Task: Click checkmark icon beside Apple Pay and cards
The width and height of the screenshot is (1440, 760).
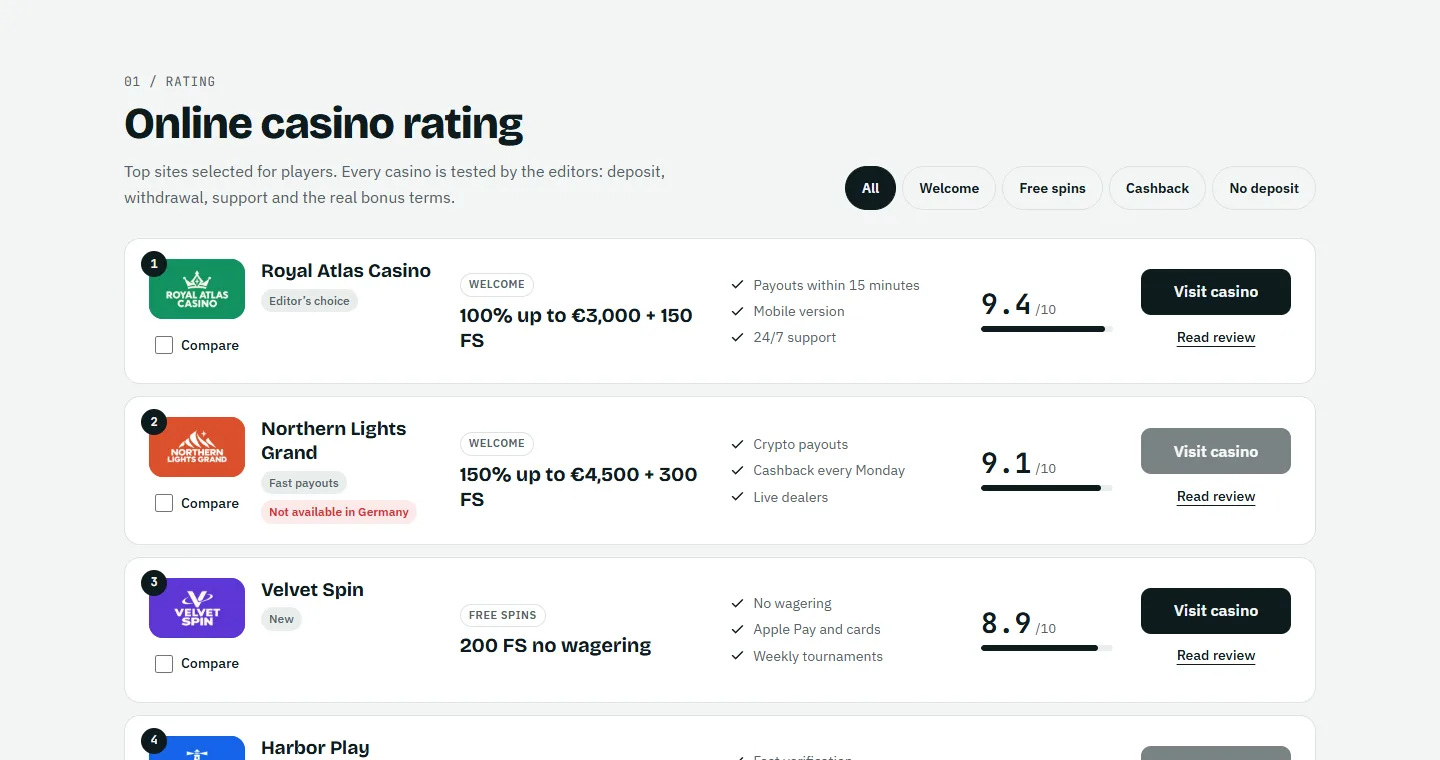Action: (x=738, y=629)
